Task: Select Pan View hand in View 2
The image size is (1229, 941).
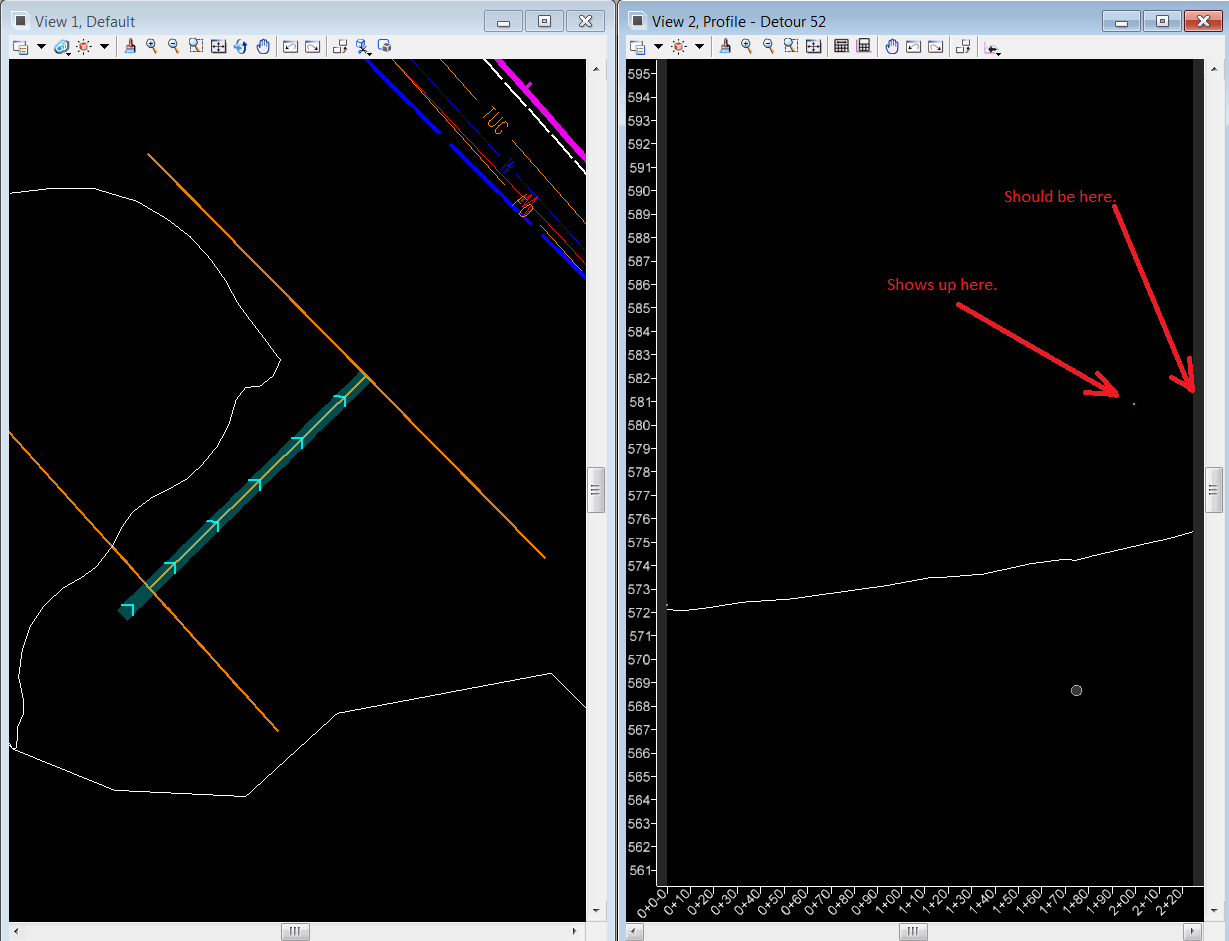Action: click(x=892, y=46)
